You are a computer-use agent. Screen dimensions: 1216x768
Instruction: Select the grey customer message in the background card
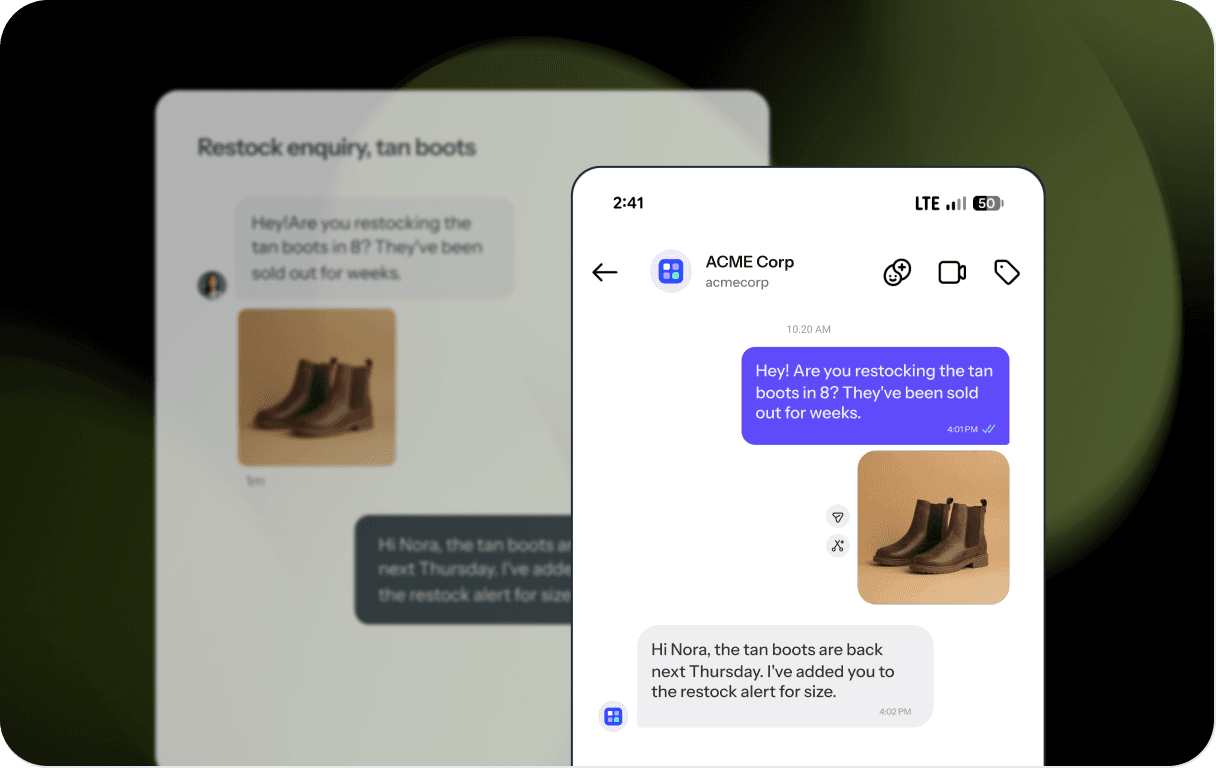point(374,248)
